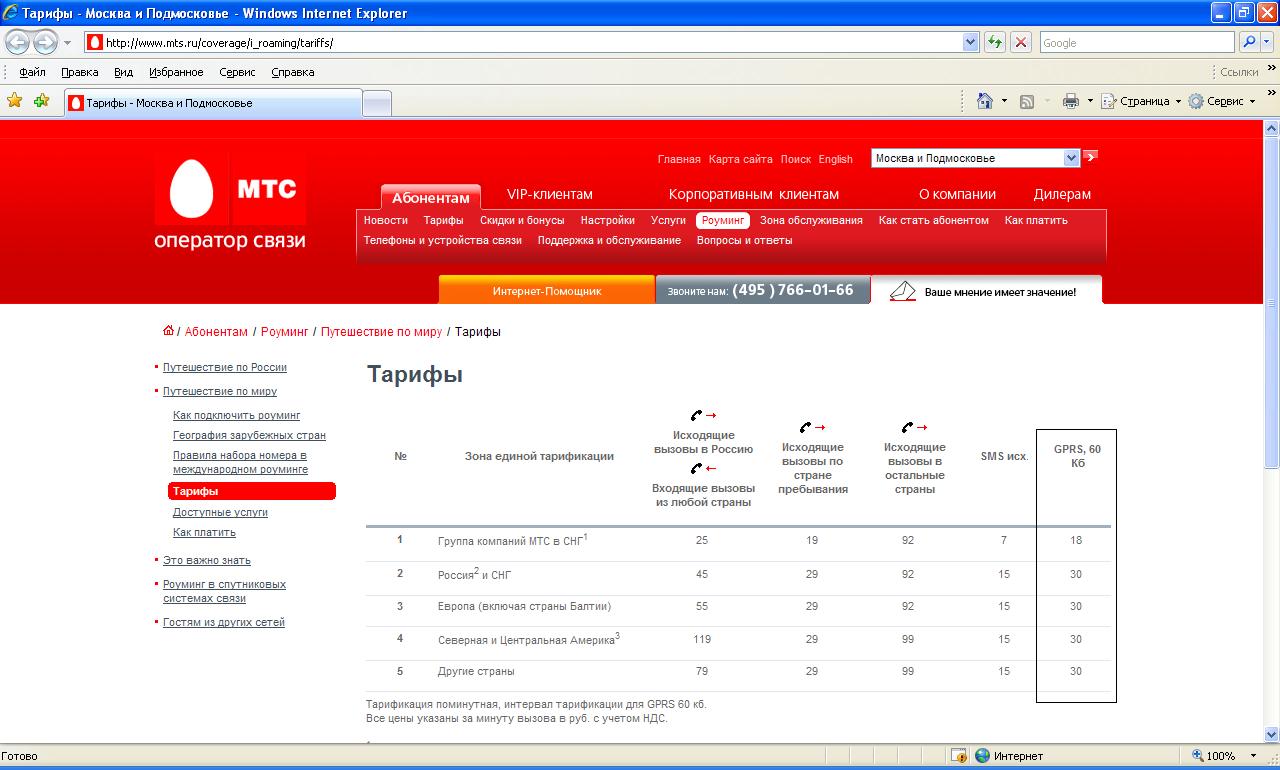The image size is (1280, 770).
Task: Switch to the VIP-клиентам section
Action: [549, 194]
